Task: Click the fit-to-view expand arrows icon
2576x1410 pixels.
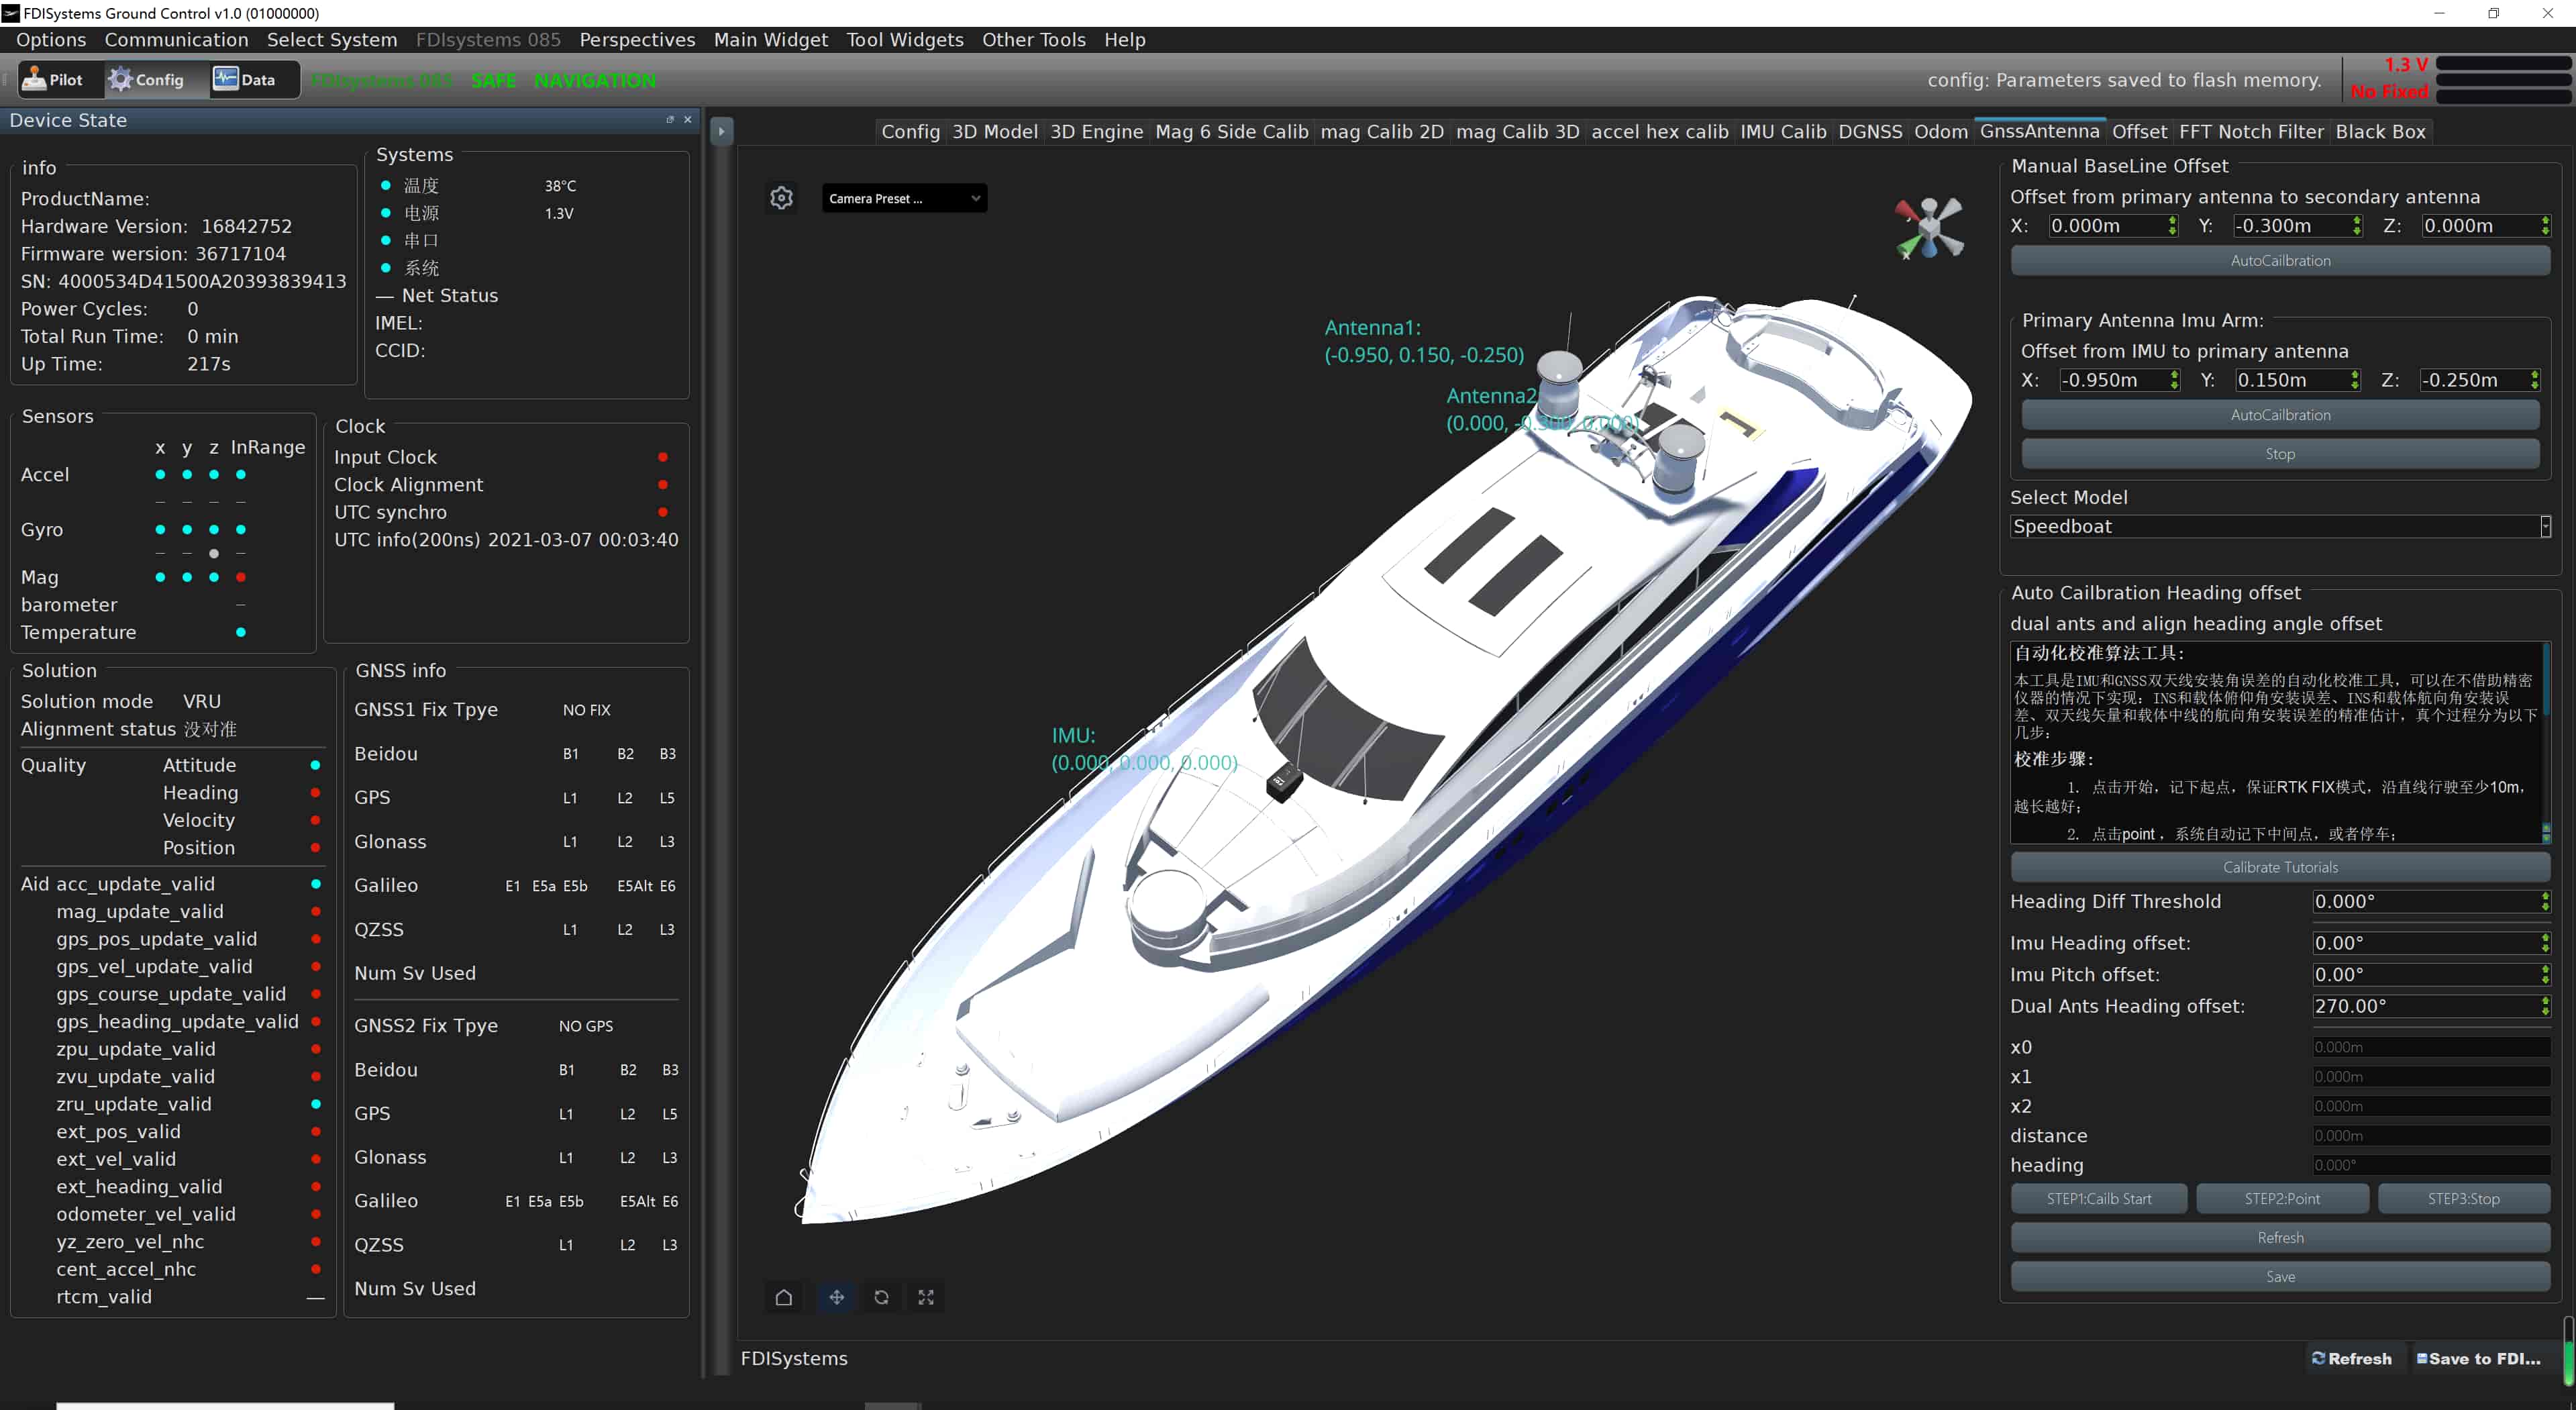Action: tap(926, 1297)
